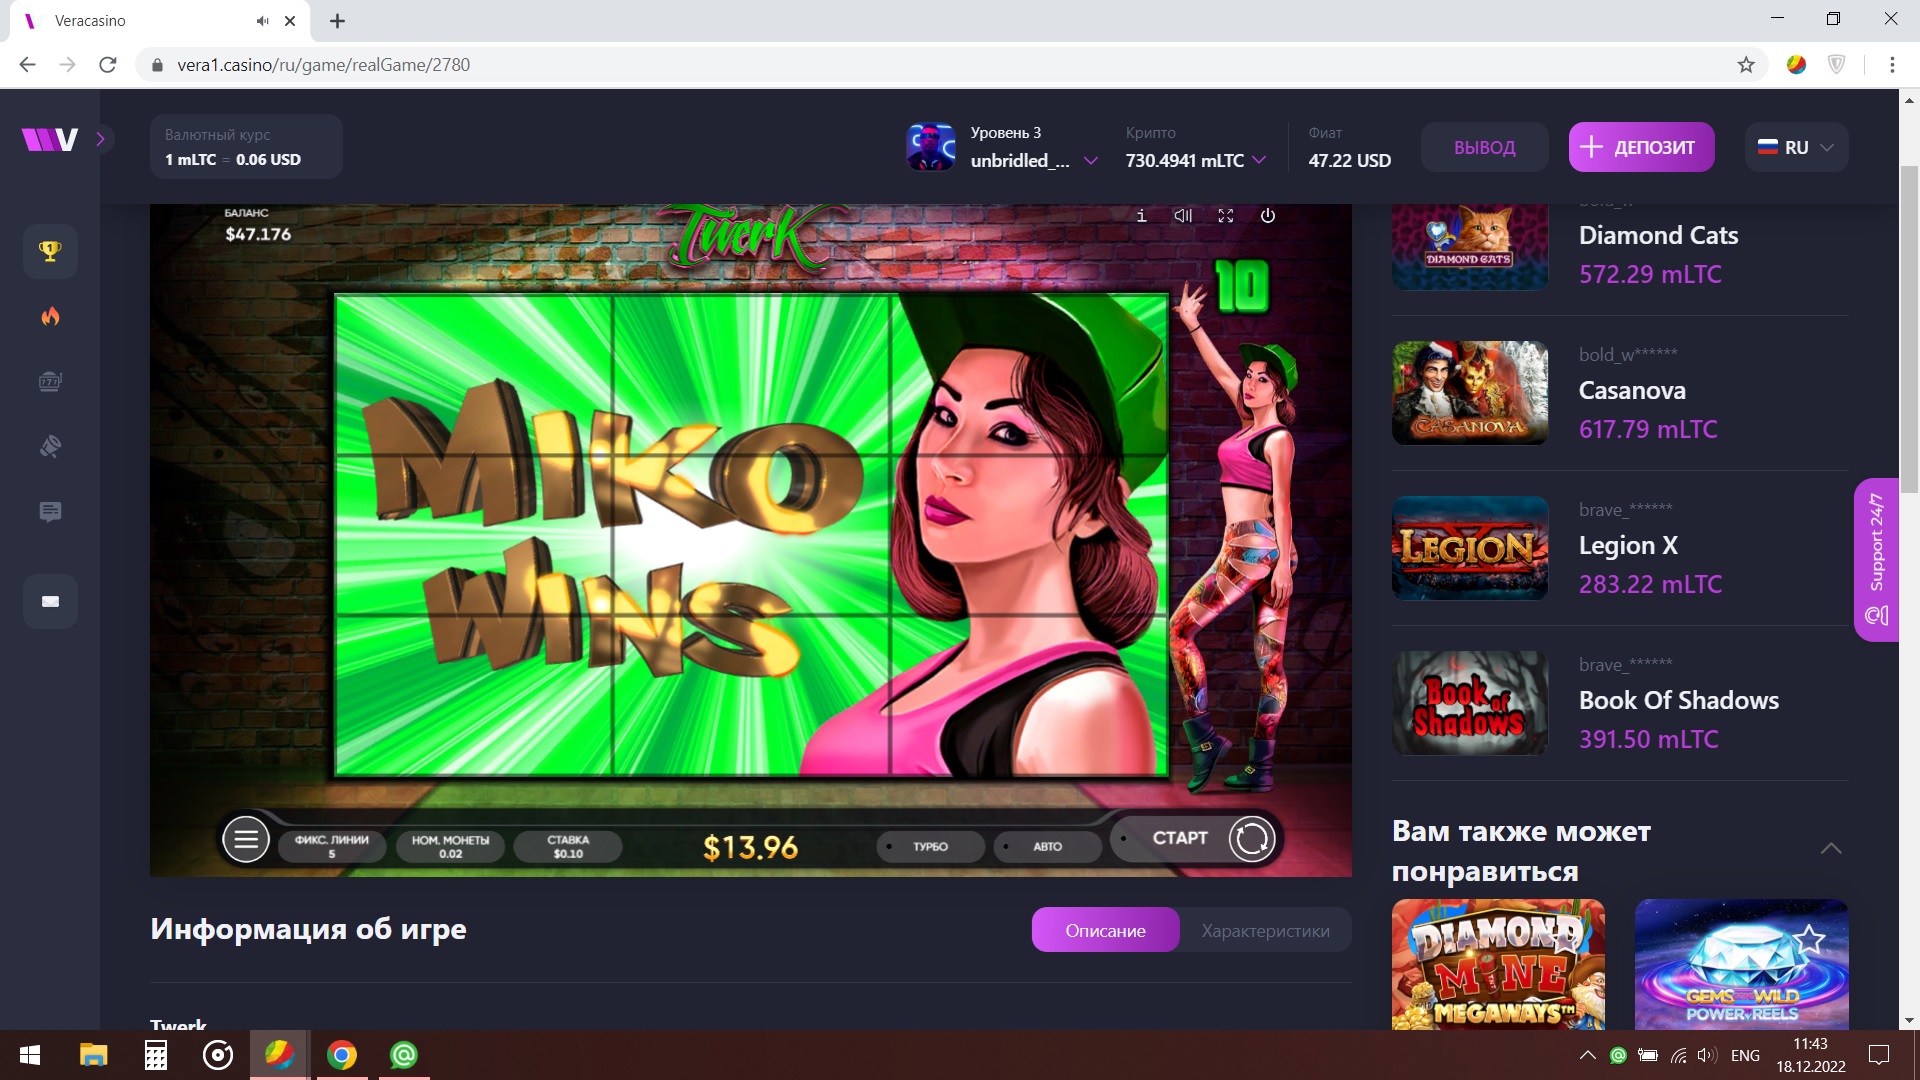
Task: Open the hot games flame icon
Action: coord(50,317)
